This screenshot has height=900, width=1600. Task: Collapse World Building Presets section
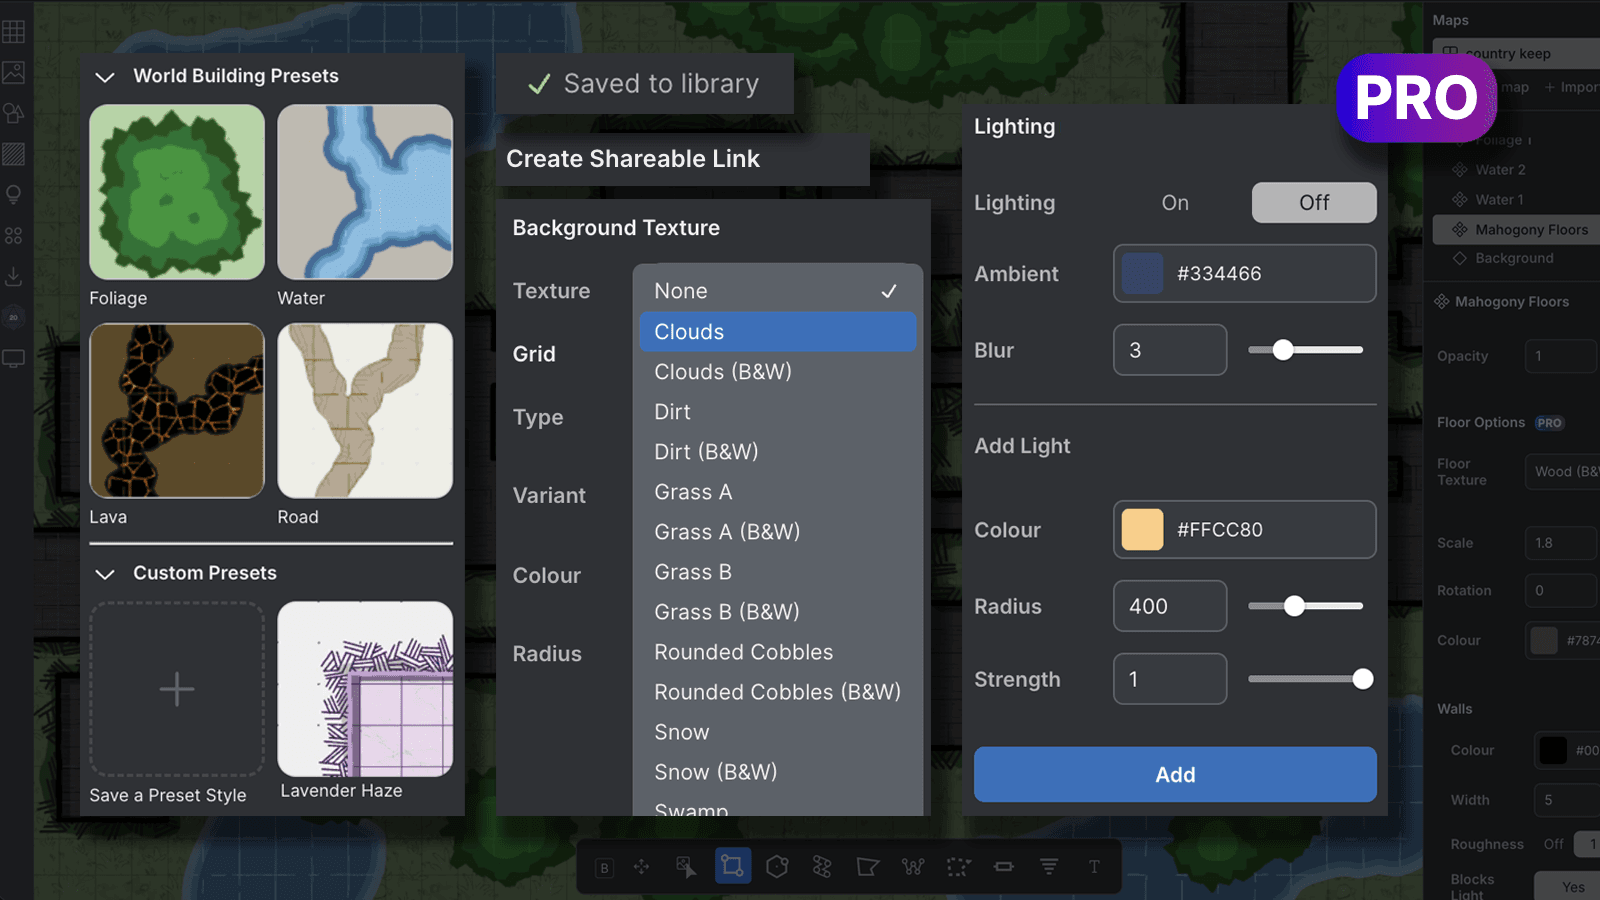tap(105, 77)
